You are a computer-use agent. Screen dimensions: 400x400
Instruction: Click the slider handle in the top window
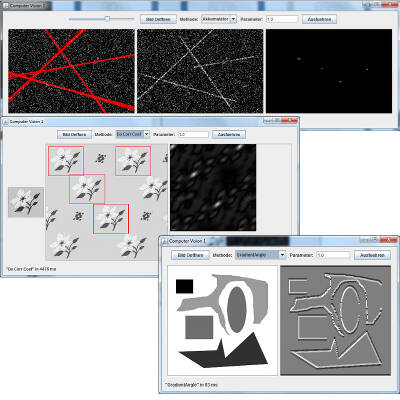(x=107, y=19)
